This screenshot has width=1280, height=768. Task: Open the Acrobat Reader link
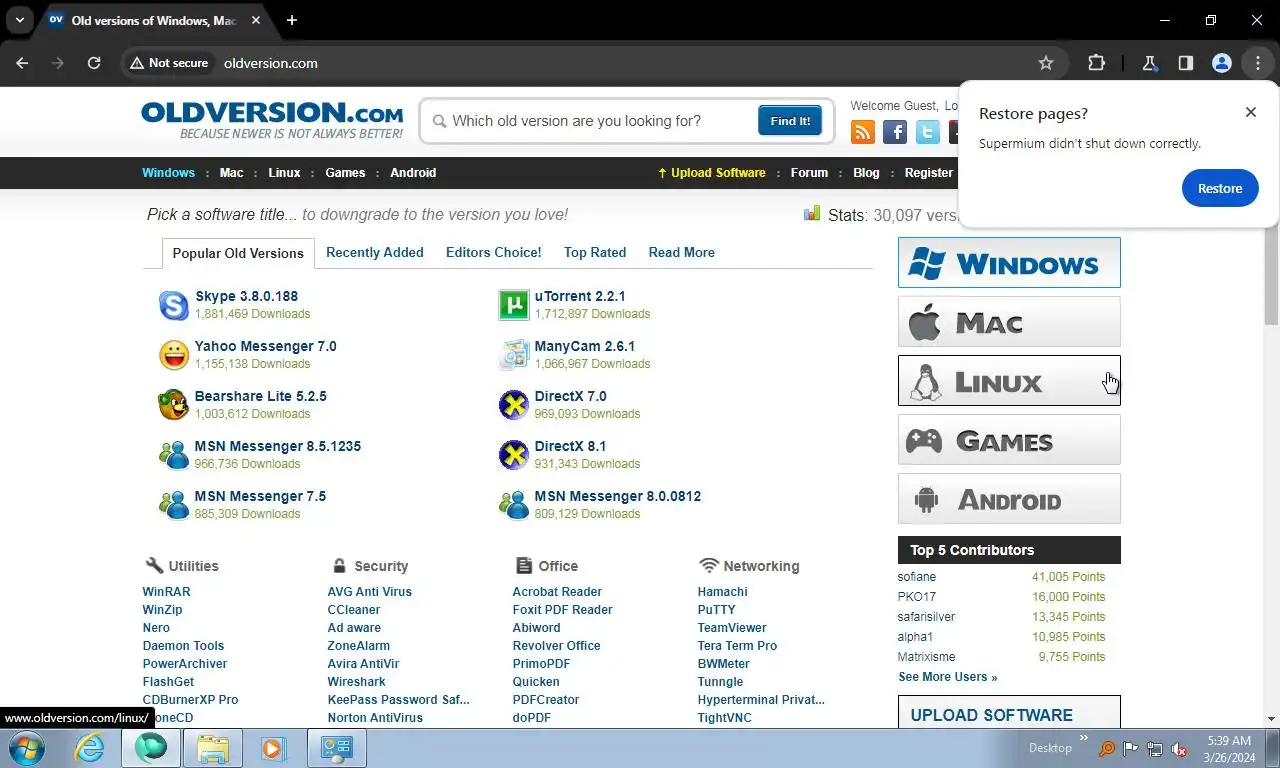[x=557, y=592]
